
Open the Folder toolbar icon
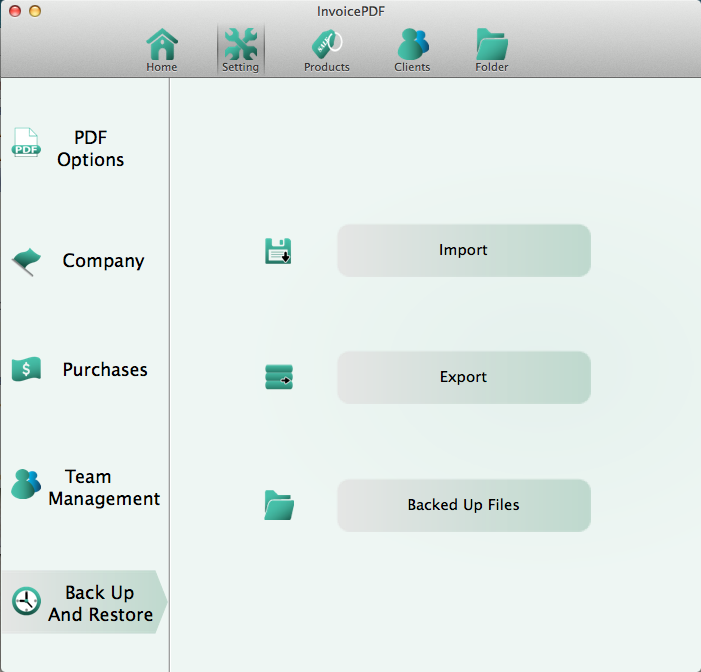point(492,44)
